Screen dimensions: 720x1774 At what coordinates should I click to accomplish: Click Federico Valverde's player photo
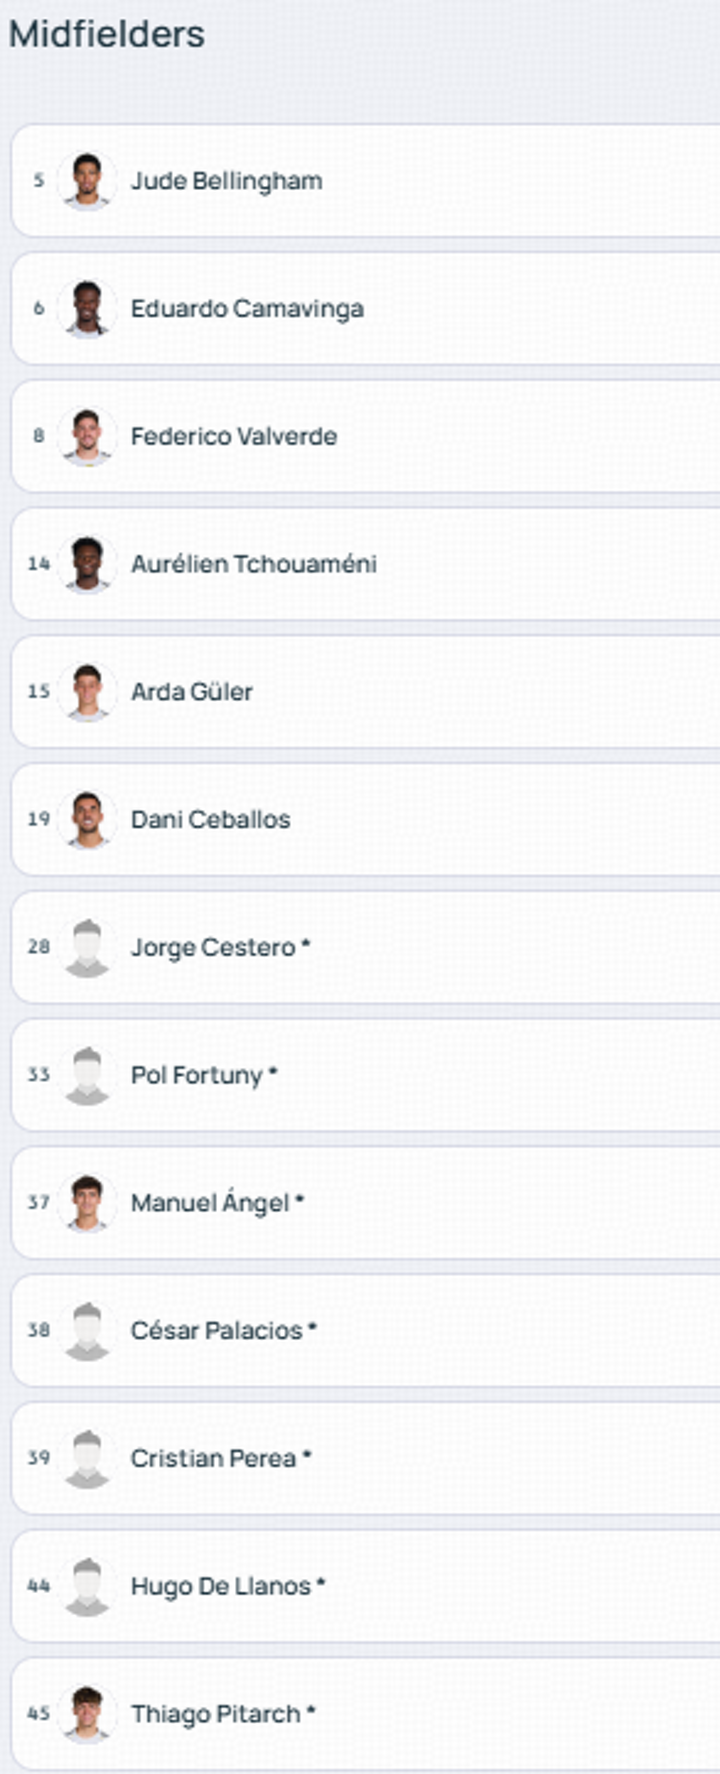point(87,437)
